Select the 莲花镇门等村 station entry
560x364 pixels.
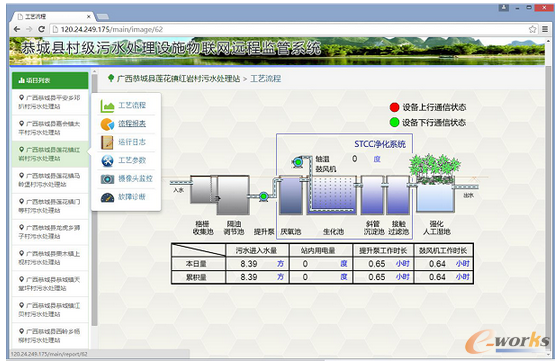pos(50,206)
